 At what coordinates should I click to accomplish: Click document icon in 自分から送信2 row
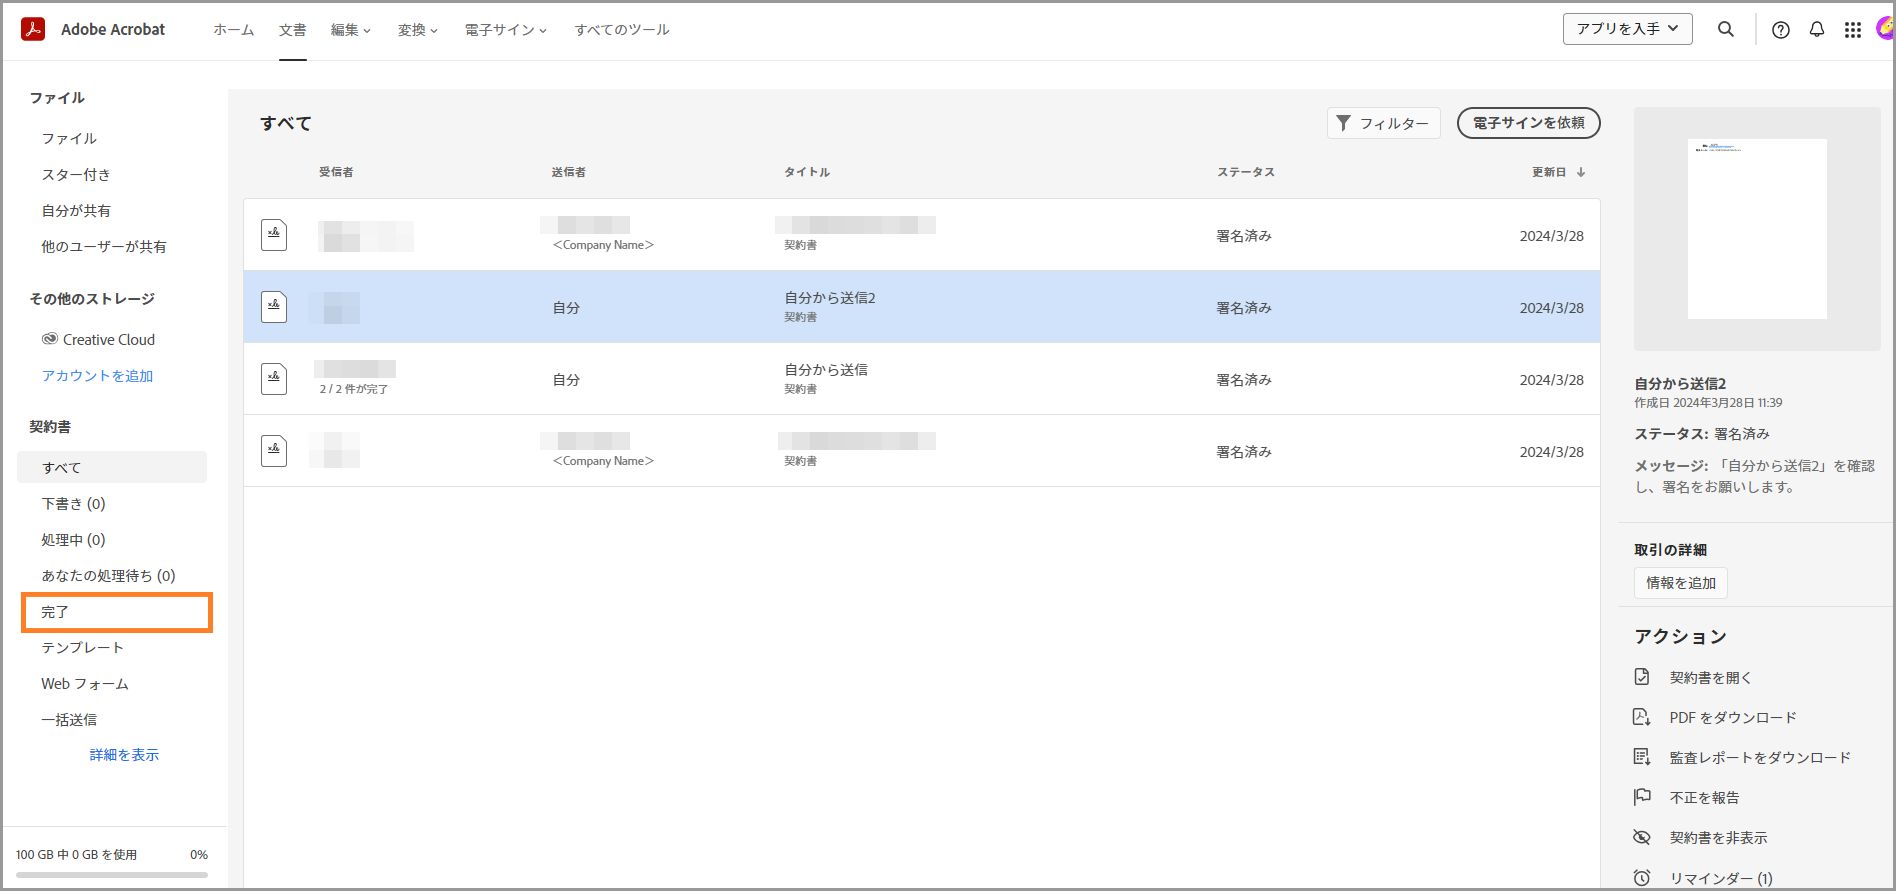click(x=274, y=307)
